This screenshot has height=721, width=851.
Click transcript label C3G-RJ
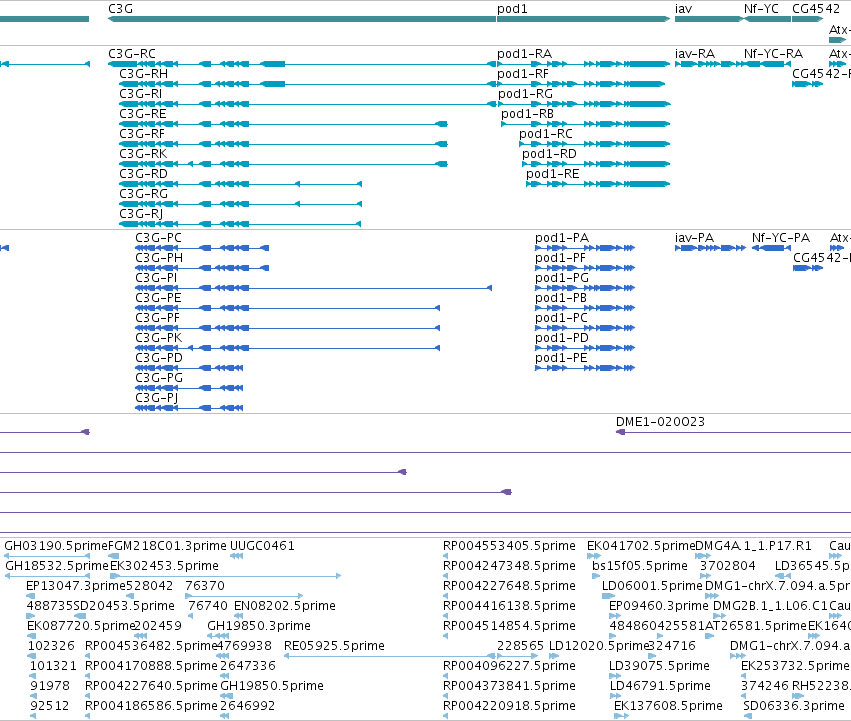(141, 214)
